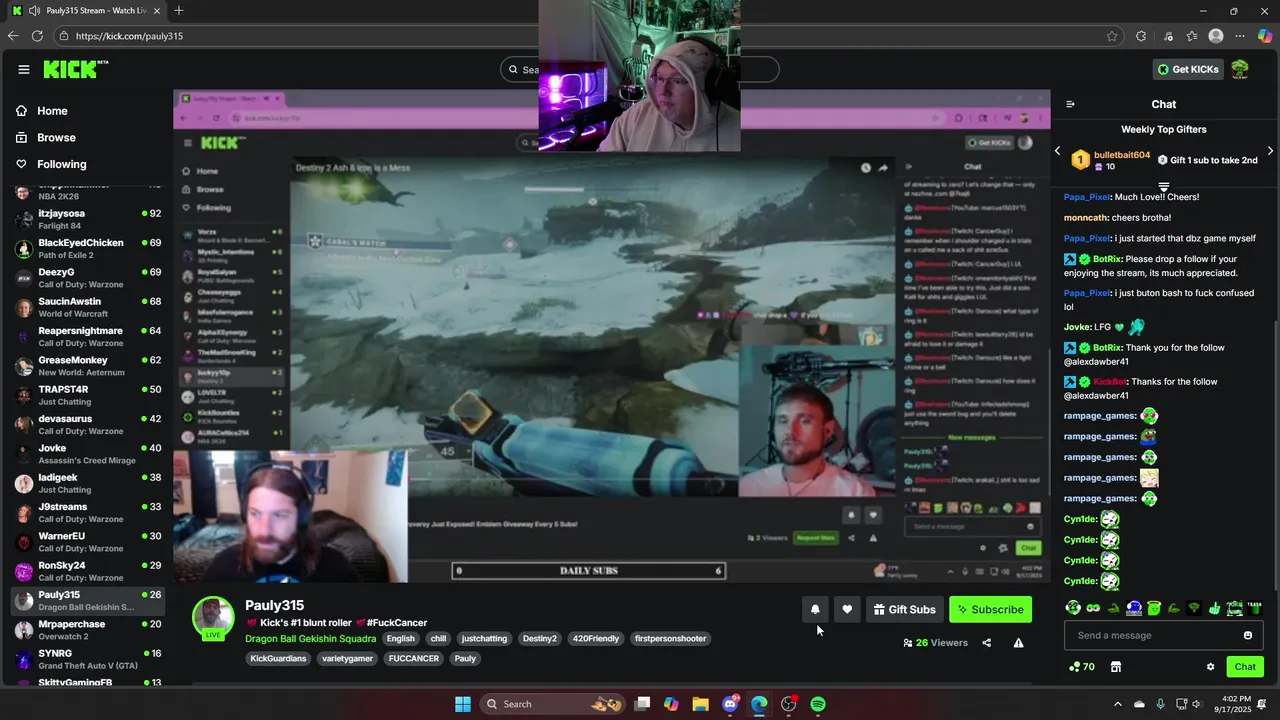This screenshot has height=720, width=1280.
Task: Click the 70 channel points balance
Action: [x=1081, y=667]
